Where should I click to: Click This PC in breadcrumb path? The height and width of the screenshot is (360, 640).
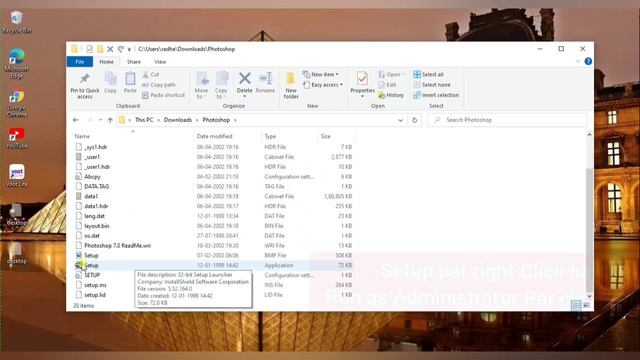(x=144, y=120)
